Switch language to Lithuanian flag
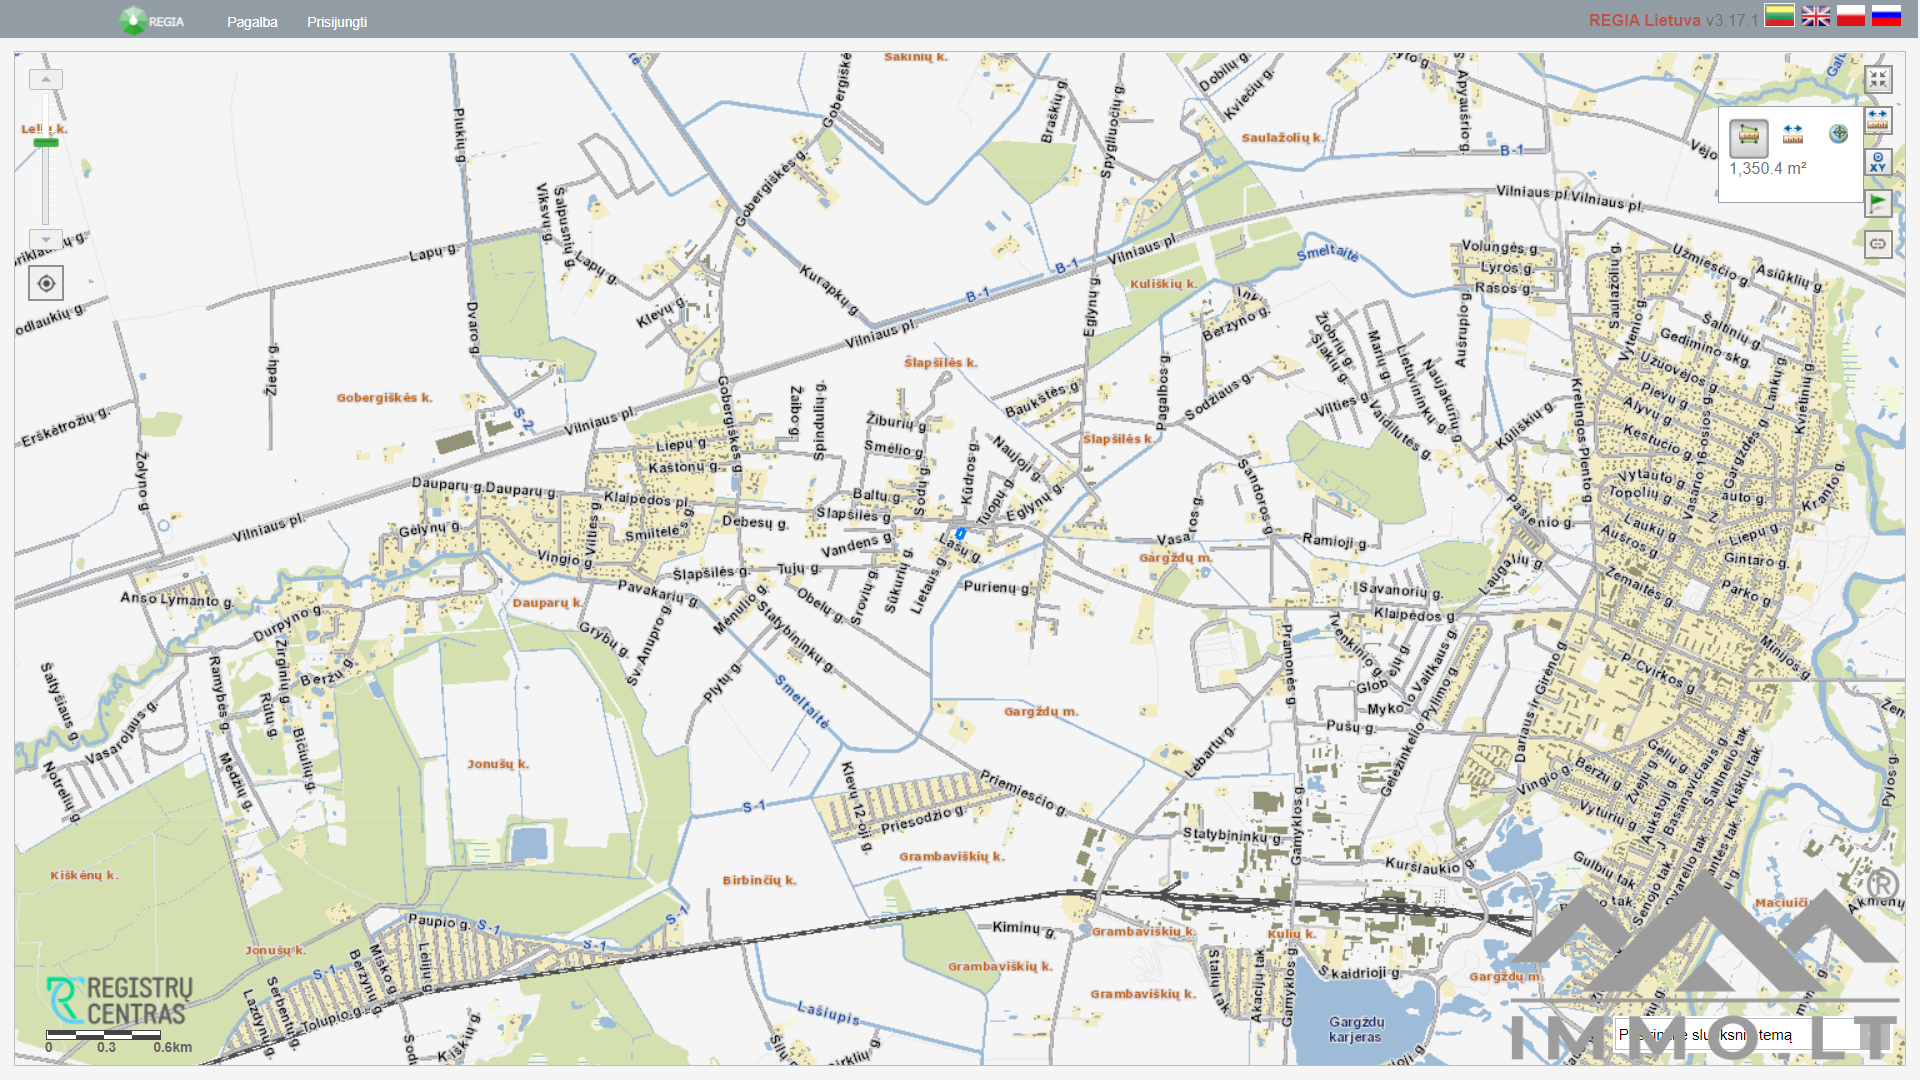1920x1080 pixels. tap(1779, 16)
